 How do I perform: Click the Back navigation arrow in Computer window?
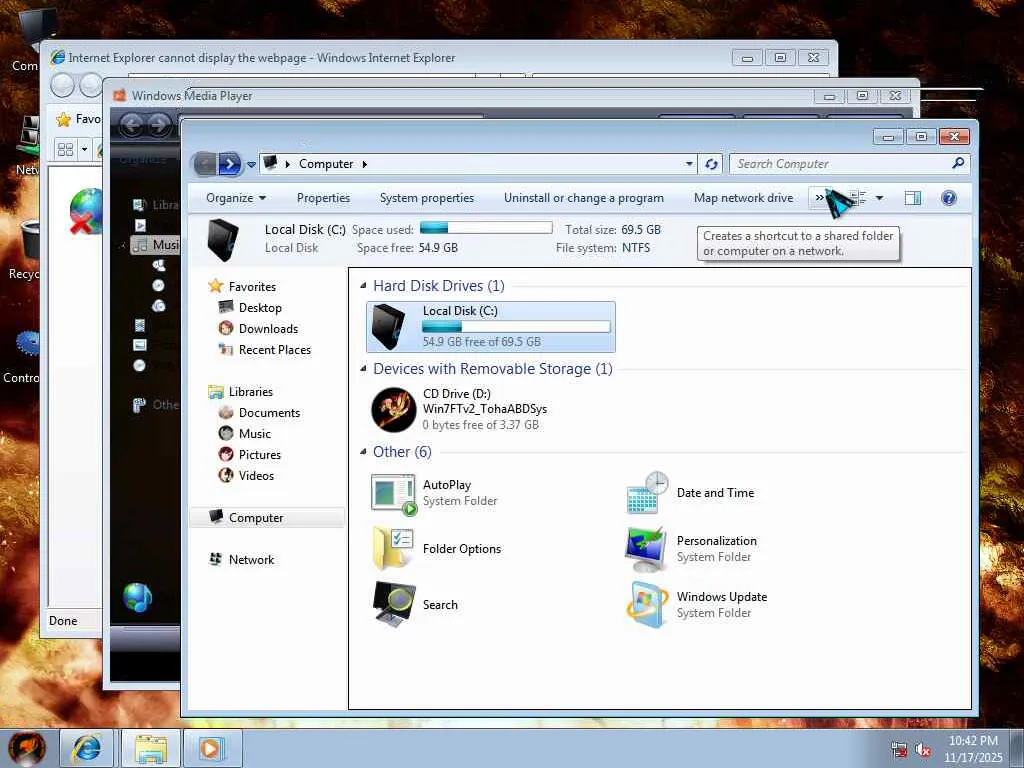tap(204, 164)
